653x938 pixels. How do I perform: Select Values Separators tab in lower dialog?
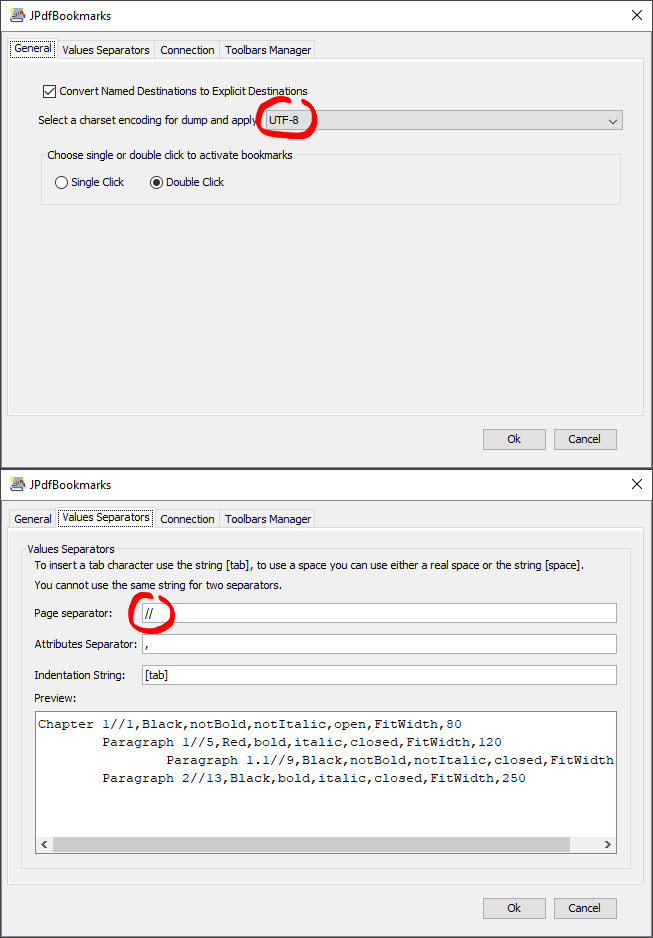106,517
